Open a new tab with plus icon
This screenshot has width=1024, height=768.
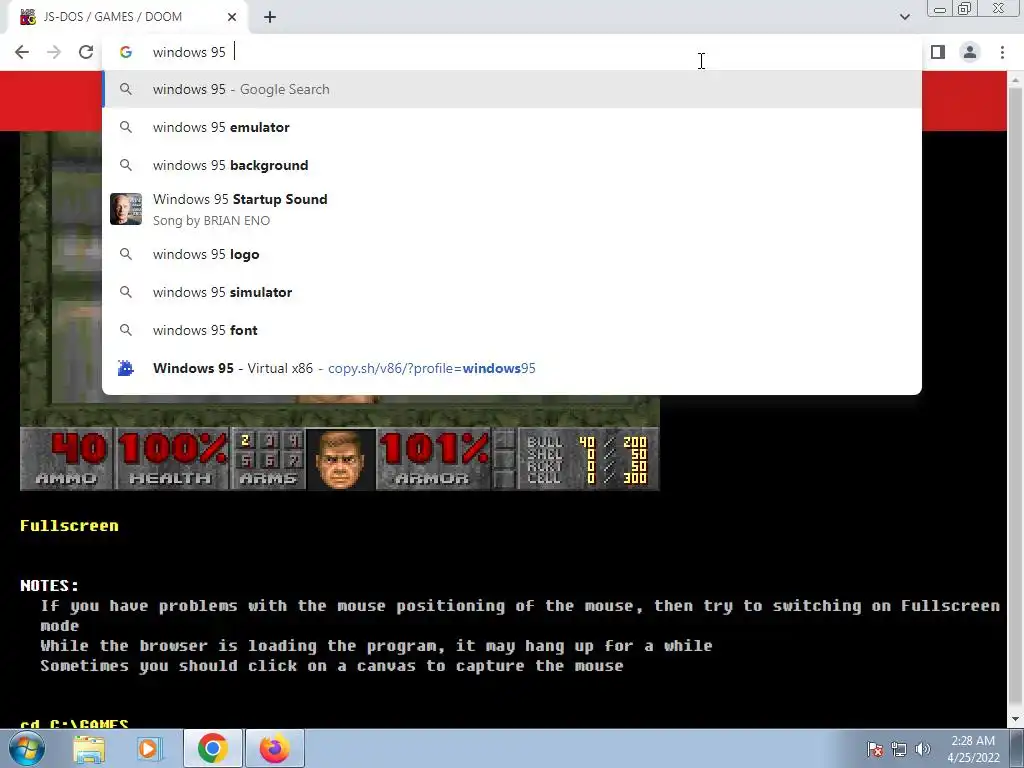coord(270,17)
